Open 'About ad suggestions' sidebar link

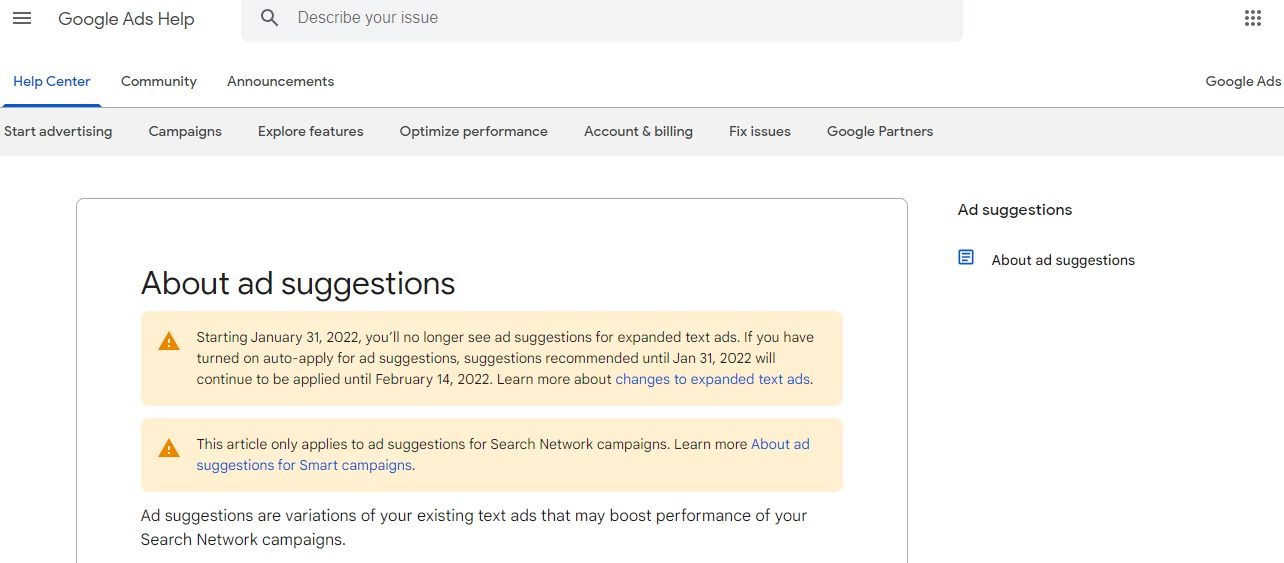[x=1063, y=260]
